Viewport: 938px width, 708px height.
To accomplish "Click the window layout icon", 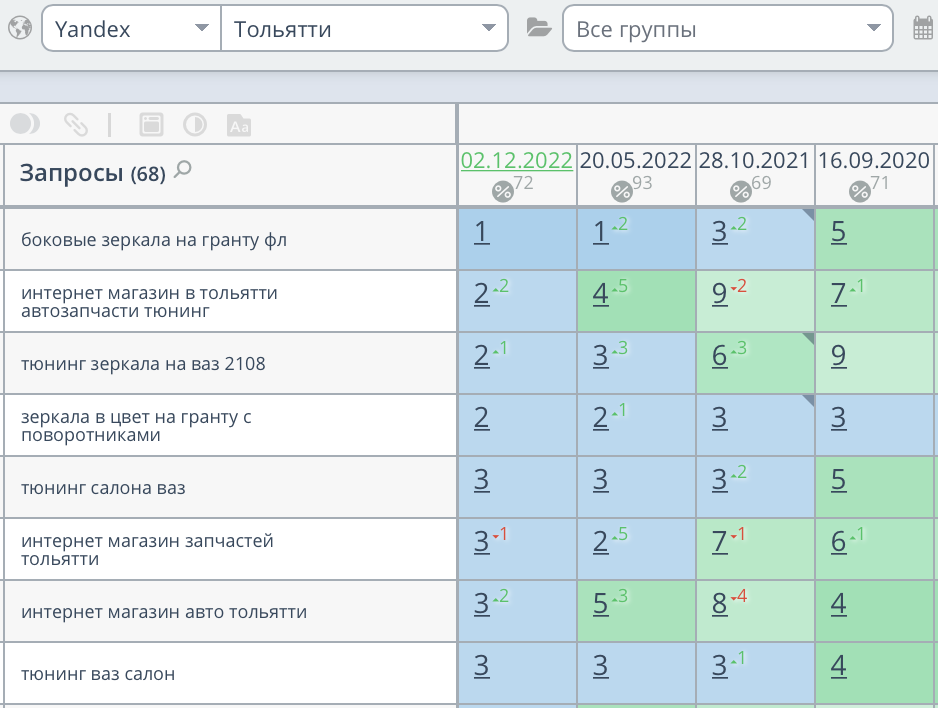I will [151, 124].
